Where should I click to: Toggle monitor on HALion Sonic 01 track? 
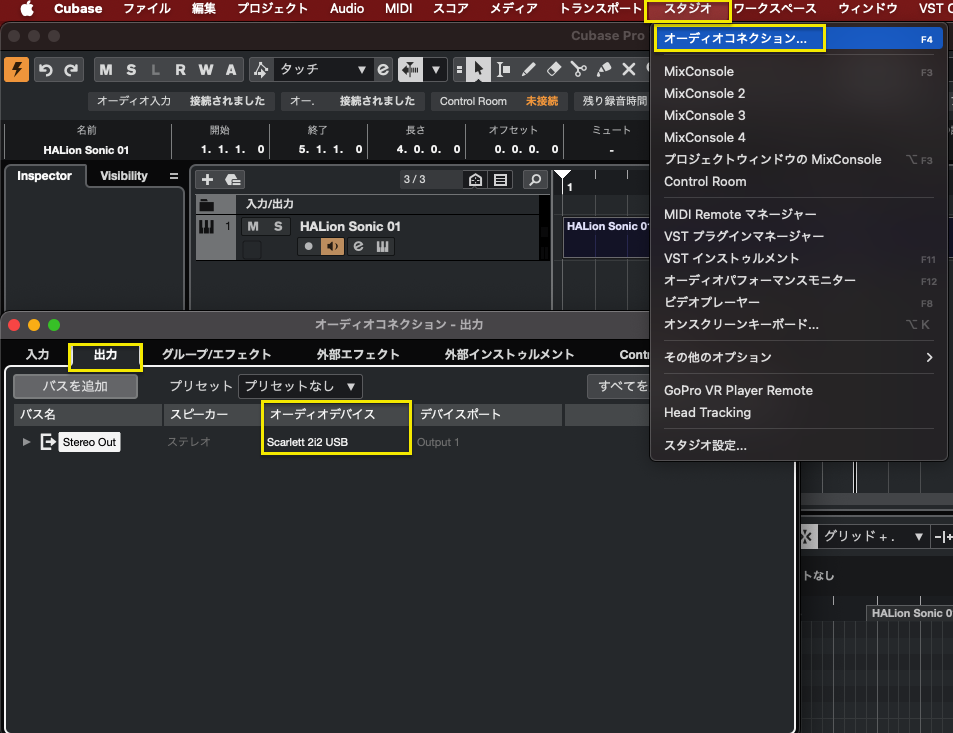(x=333, y=247)
